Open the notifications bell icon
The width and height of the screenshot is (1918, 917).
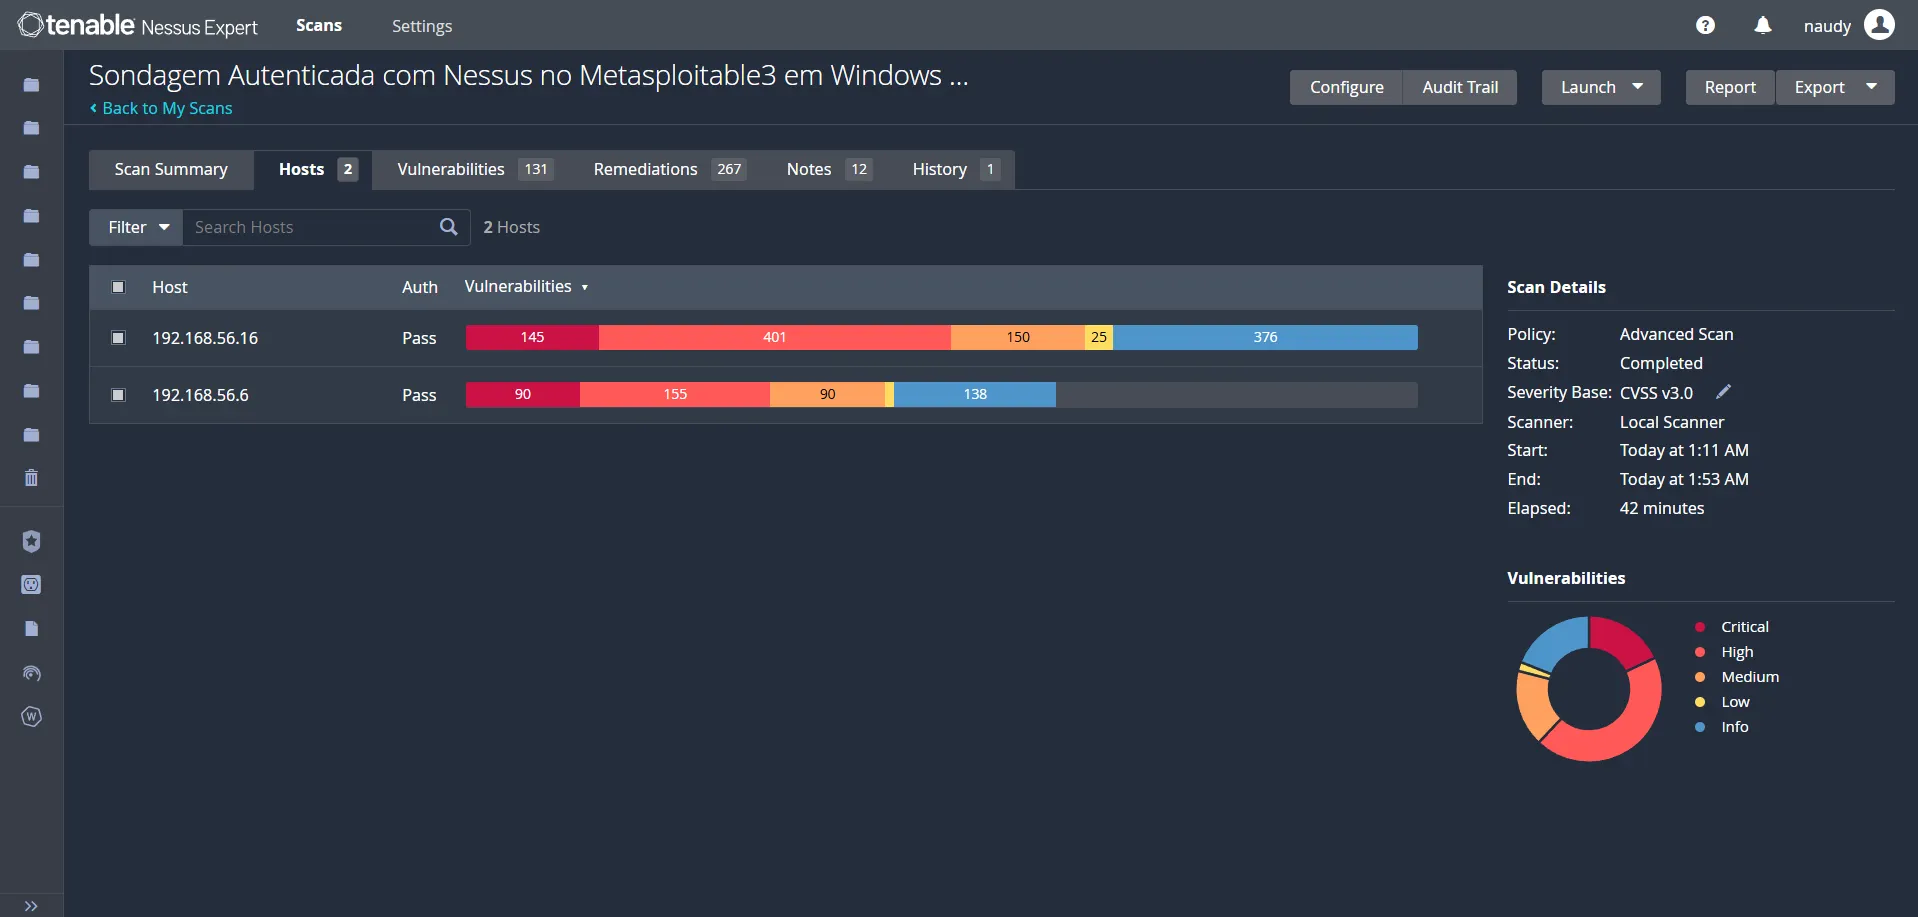(x=1762, y=24)
